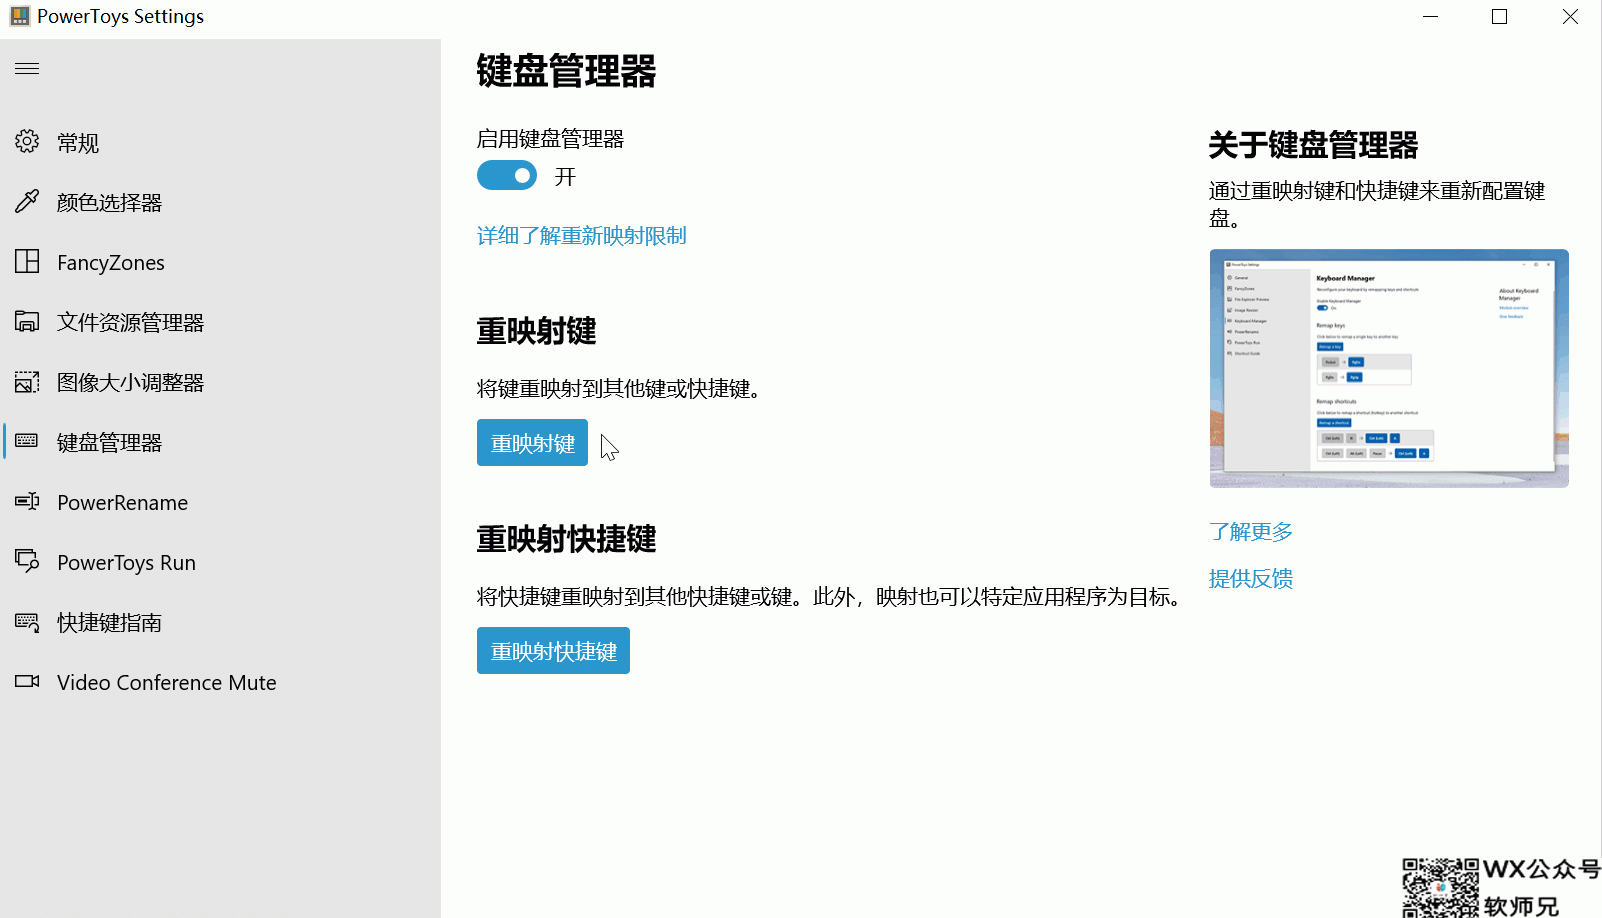Click the 快捷键指南 sidebar icon
This screenshot has height=918, width=1602.
(27, 622)
